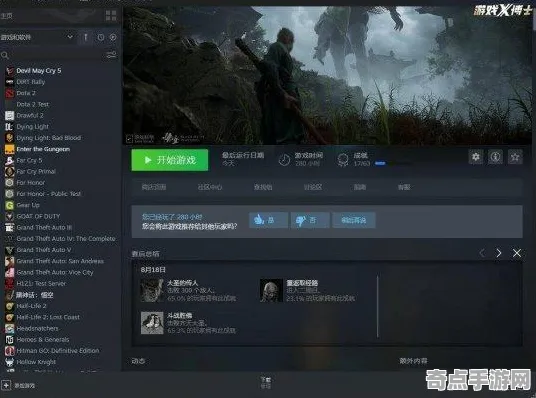Click the 稍后再说 button

(354, 220)
